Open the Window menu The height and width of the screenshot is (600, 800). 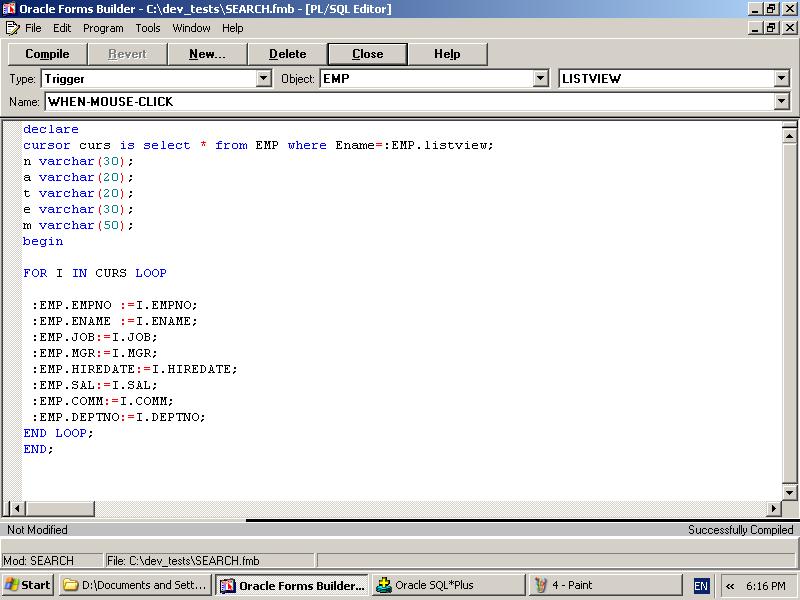pos(191,28)
